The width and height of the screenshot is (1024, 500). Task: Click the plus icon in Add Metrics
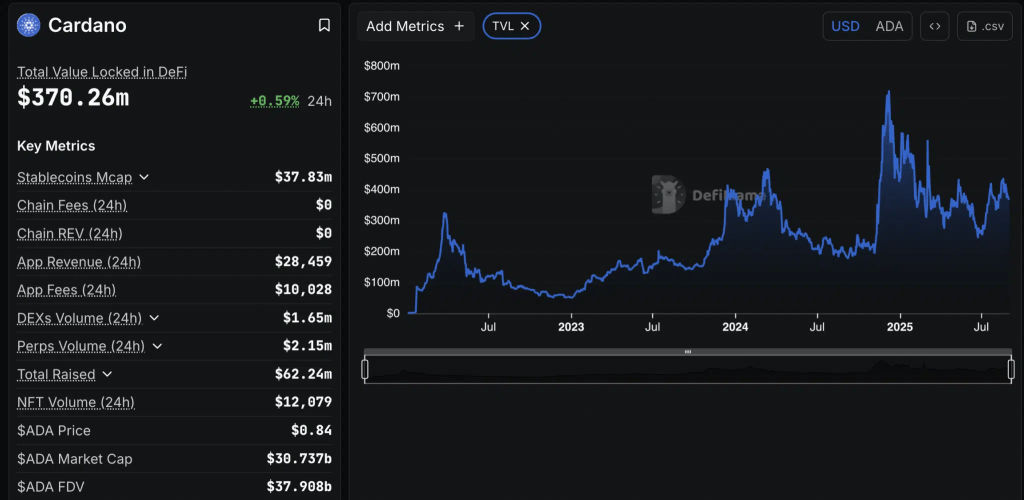pyautogui.click(x=459, y=26)
